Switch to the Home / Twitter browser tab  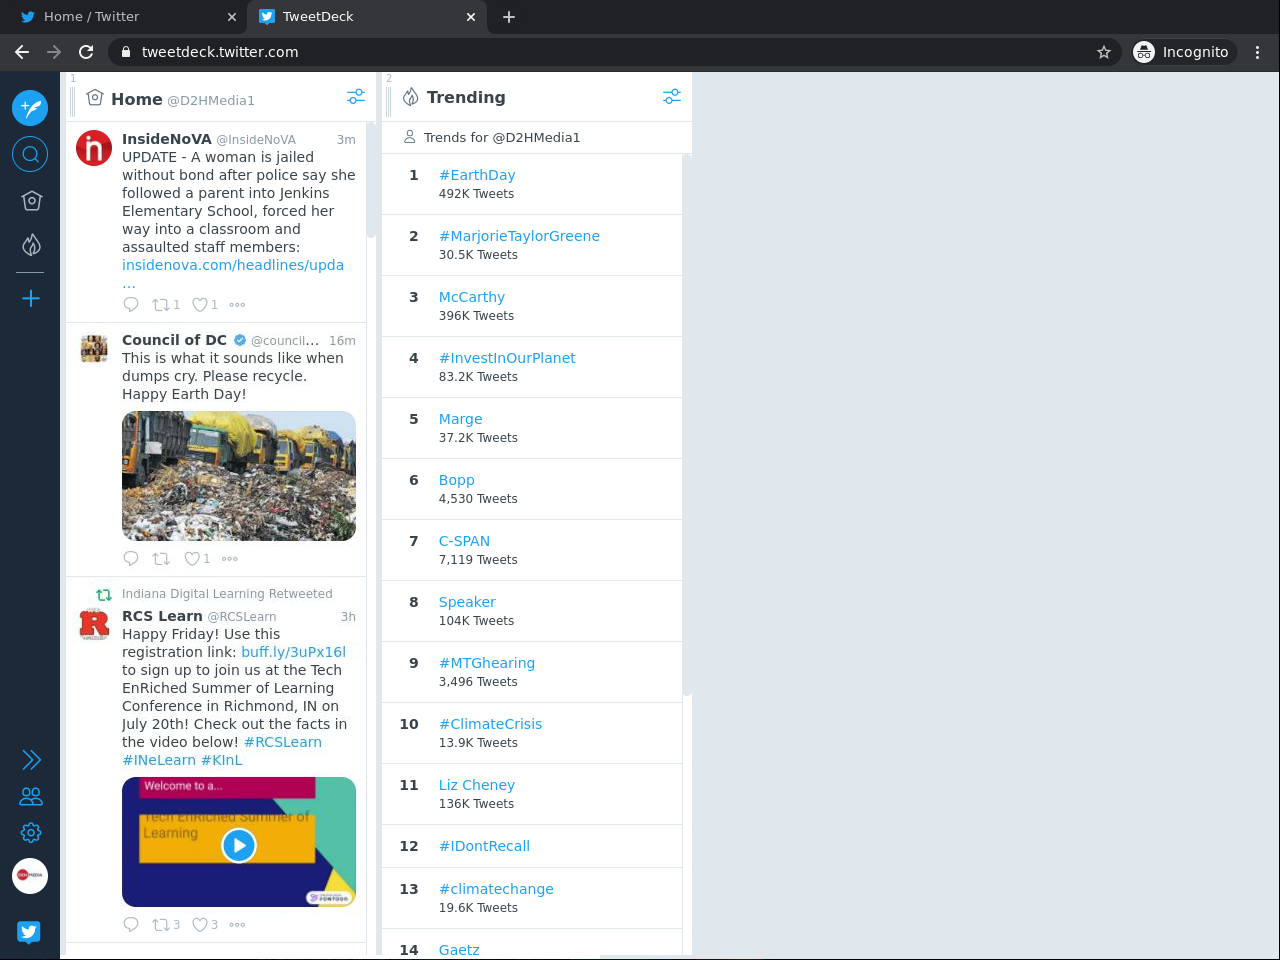click(125, 17)
